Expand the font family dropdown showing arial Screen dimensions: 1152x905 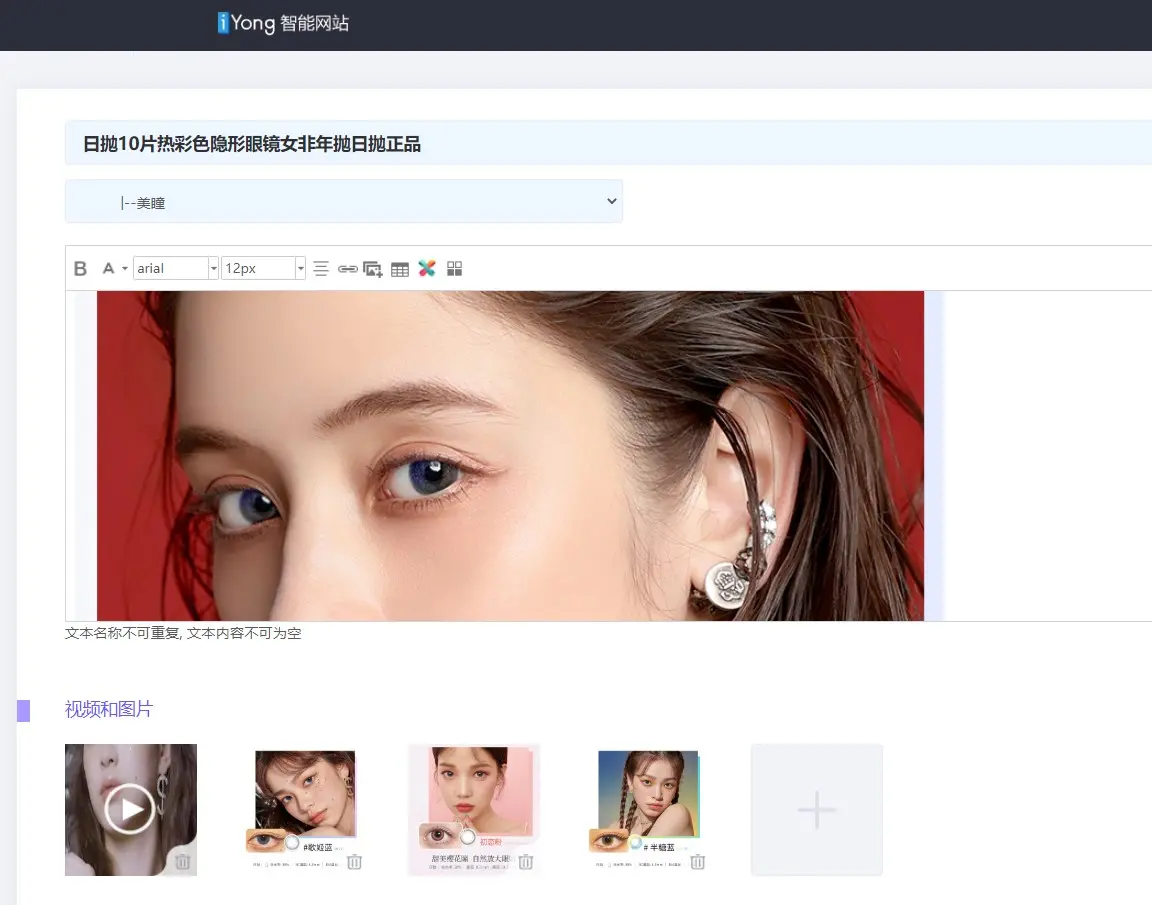coord(213,268)
